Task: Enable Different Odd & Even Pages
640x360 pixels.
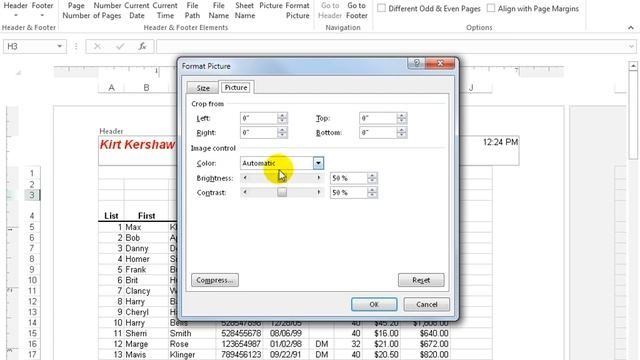Action: pyautogui.click(x=429, y=8)
